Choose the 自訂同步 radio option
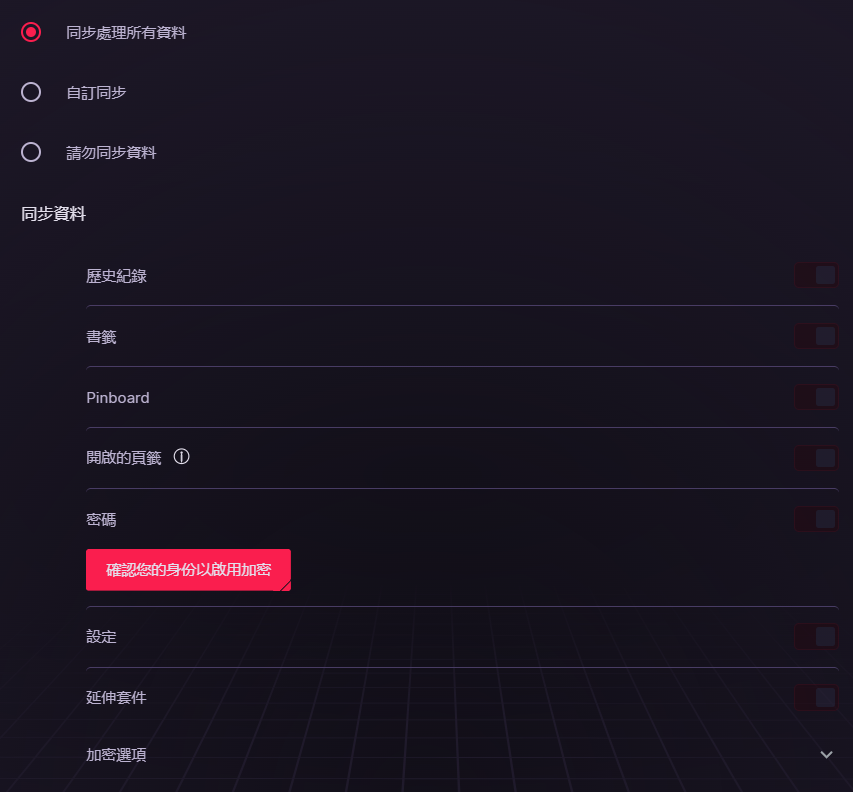 [31, 92]
